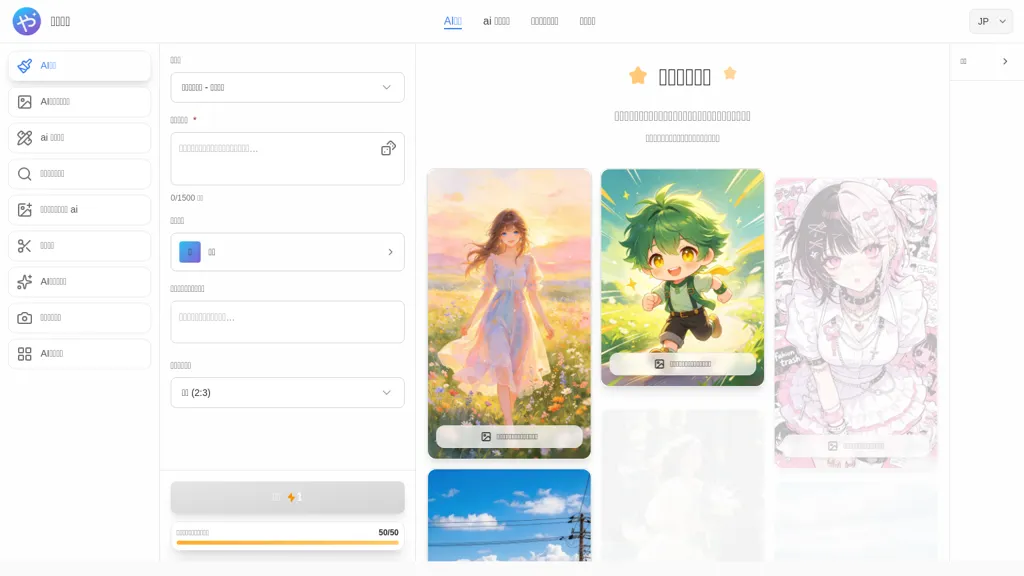Open the JP language dropdown
The width and height of the screenshot is (1024, 576).
[x=991, y=22]
